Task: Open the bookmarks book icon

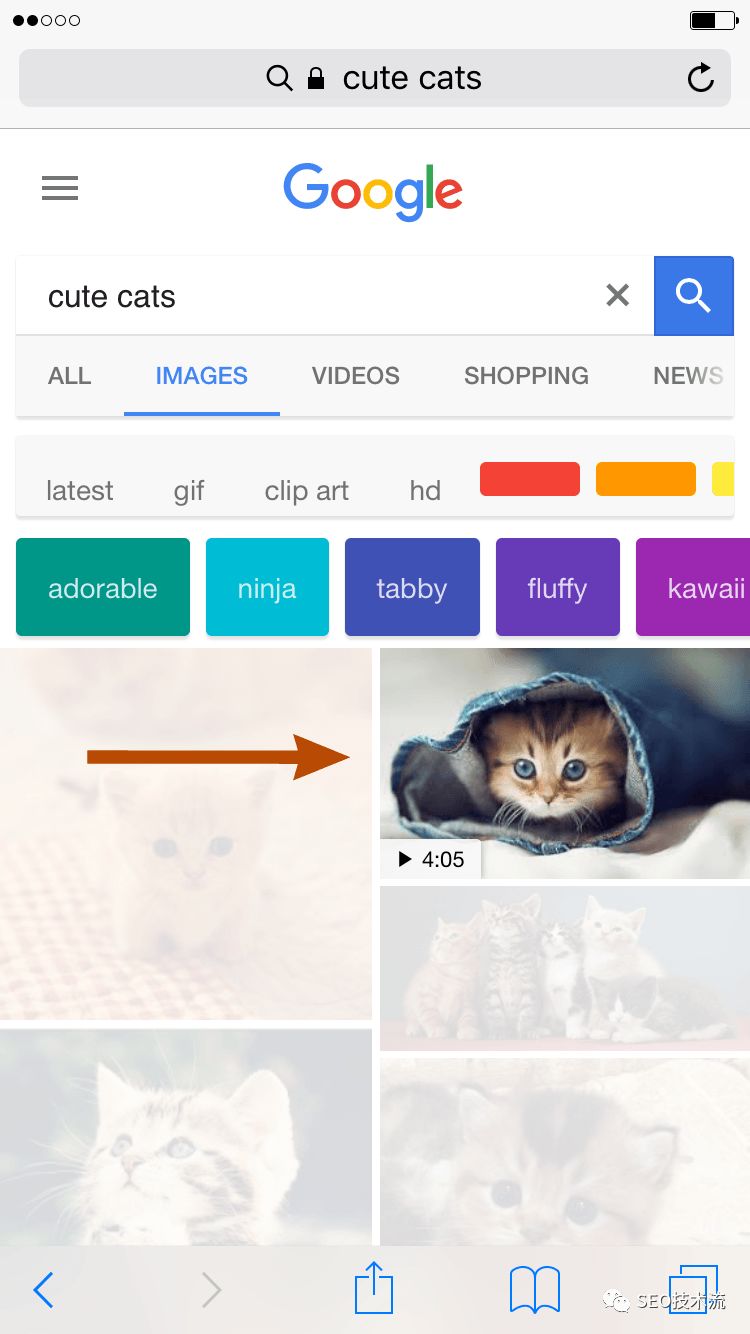Action: coord(535,1290)
